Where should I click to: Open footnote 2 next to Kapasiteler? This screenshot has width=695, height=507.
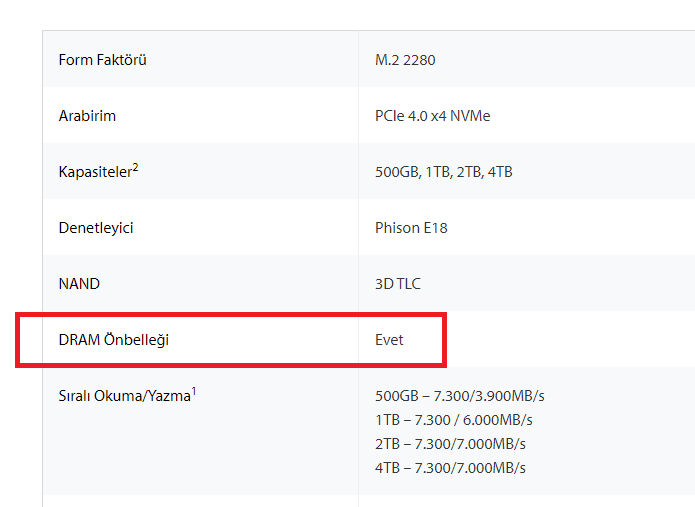136,167
